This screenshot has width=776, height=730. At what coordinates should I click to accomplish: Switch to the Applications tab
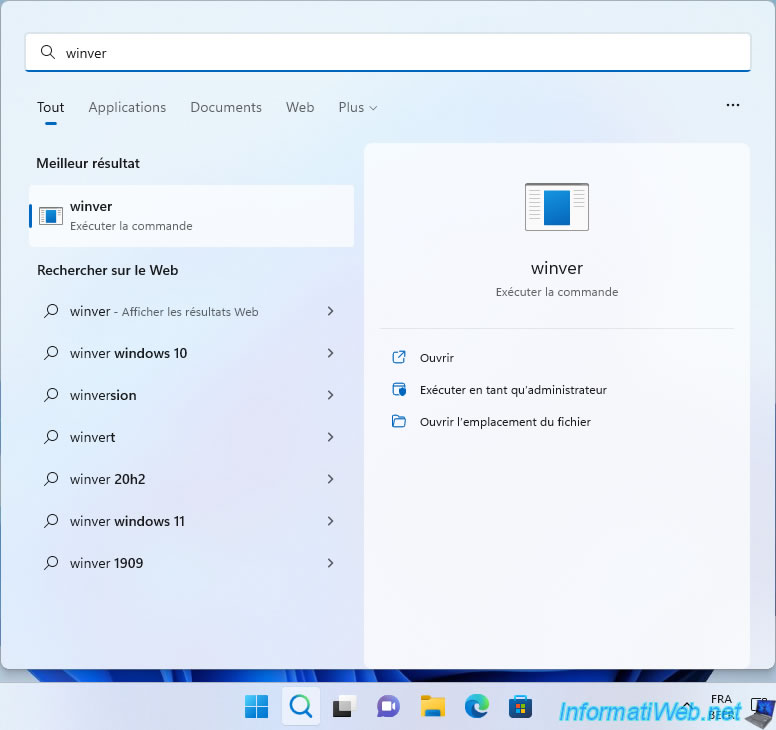(x=127, y=107)
